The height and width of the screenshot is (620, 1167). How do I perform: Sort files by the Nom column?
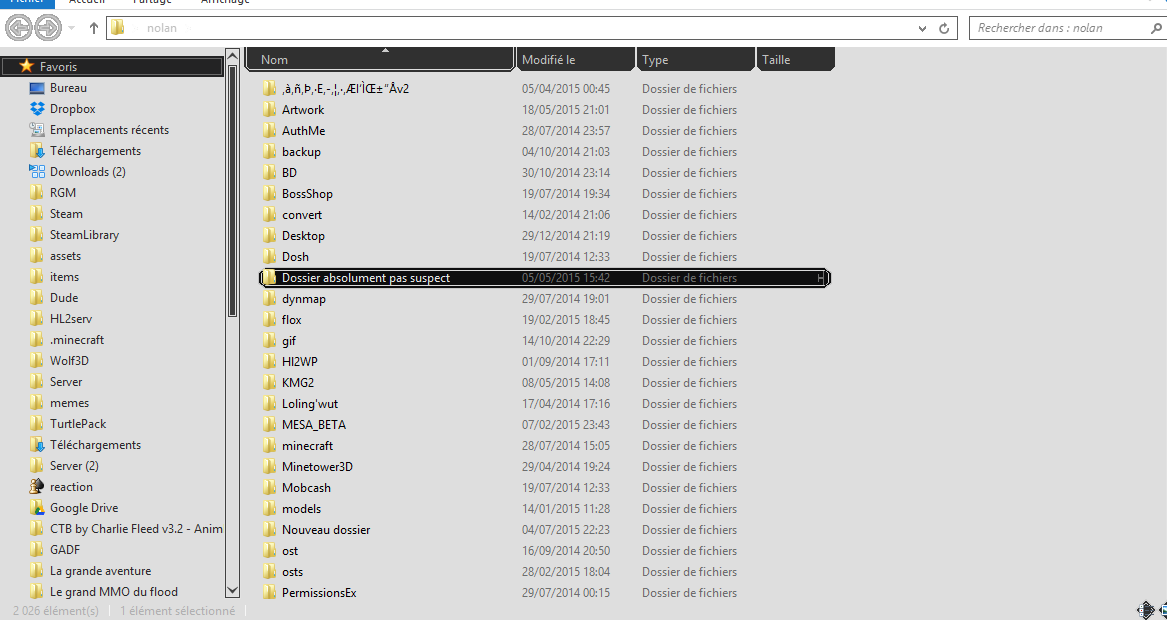tap(380, 60)
